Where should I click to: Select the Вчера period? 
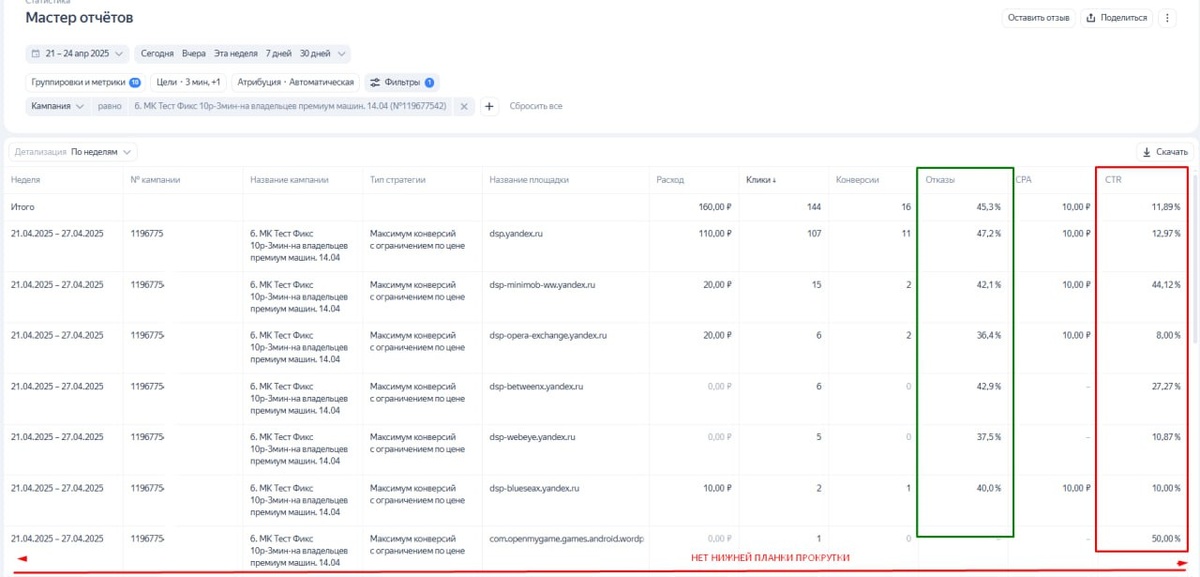(194, 53)
